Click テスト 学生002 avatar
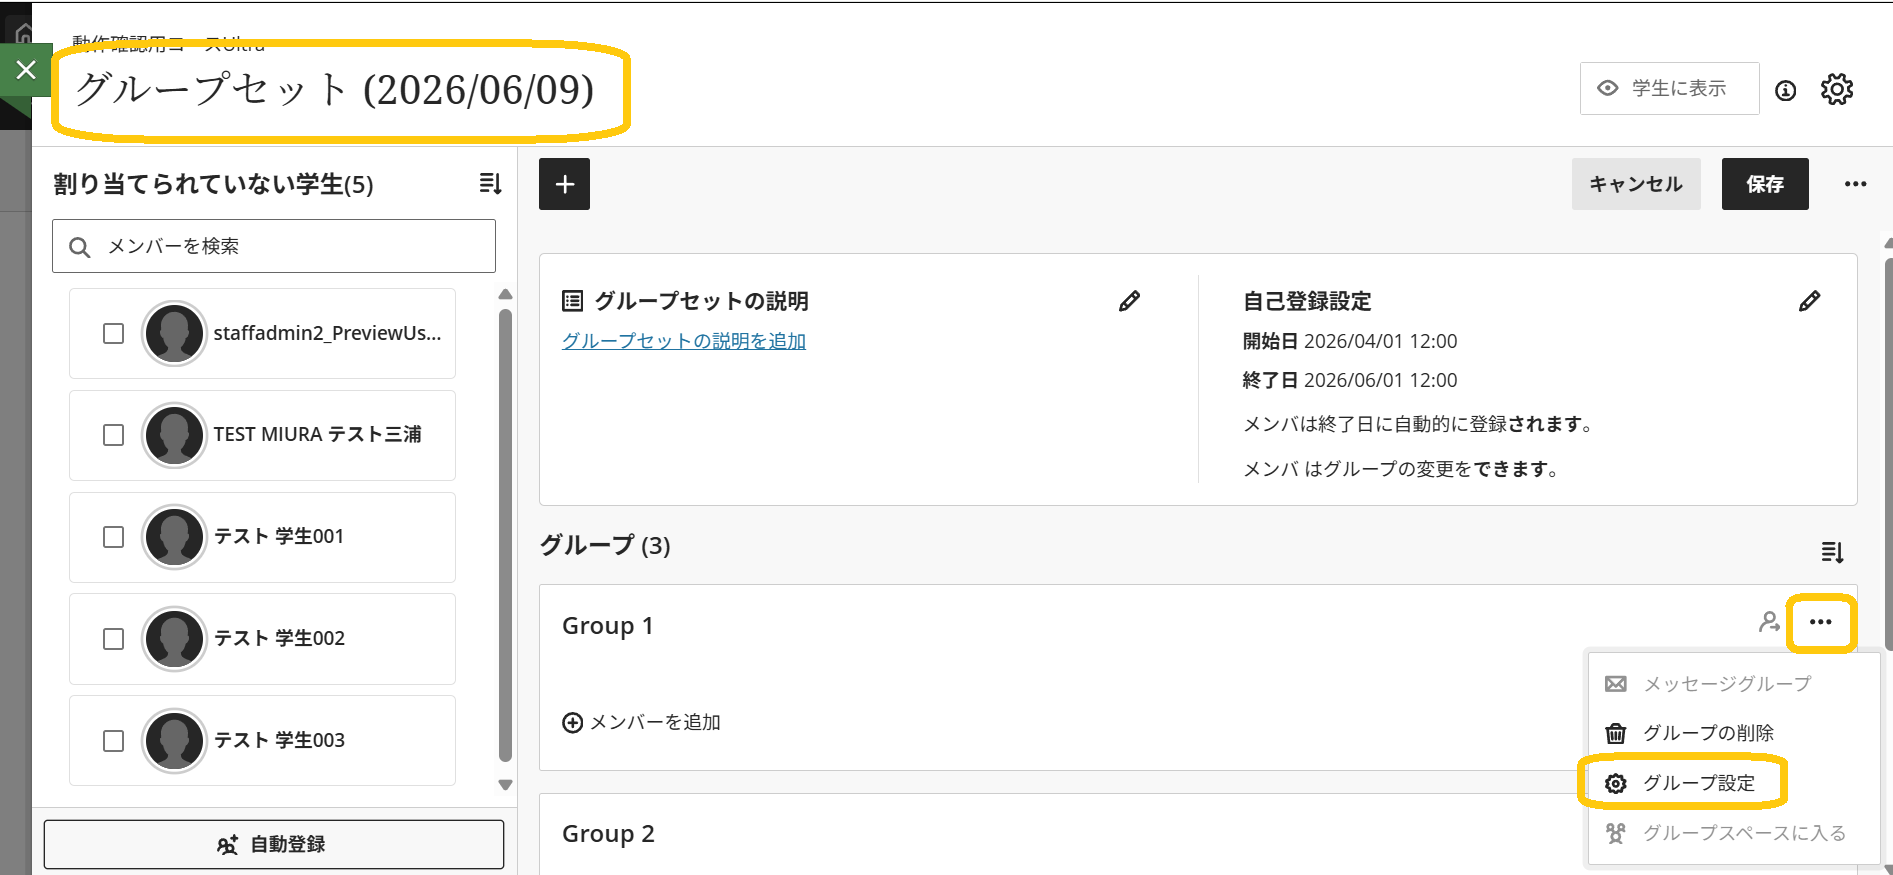 point(174,639)
